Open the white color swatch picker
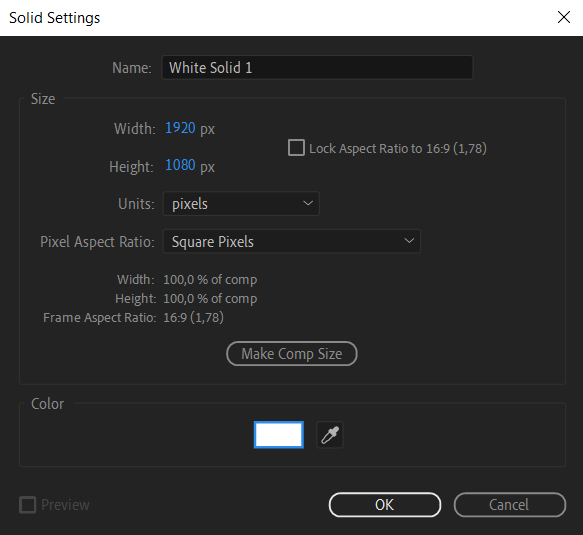The width and height of the screenshot is (583, 535). click(279, 435)
